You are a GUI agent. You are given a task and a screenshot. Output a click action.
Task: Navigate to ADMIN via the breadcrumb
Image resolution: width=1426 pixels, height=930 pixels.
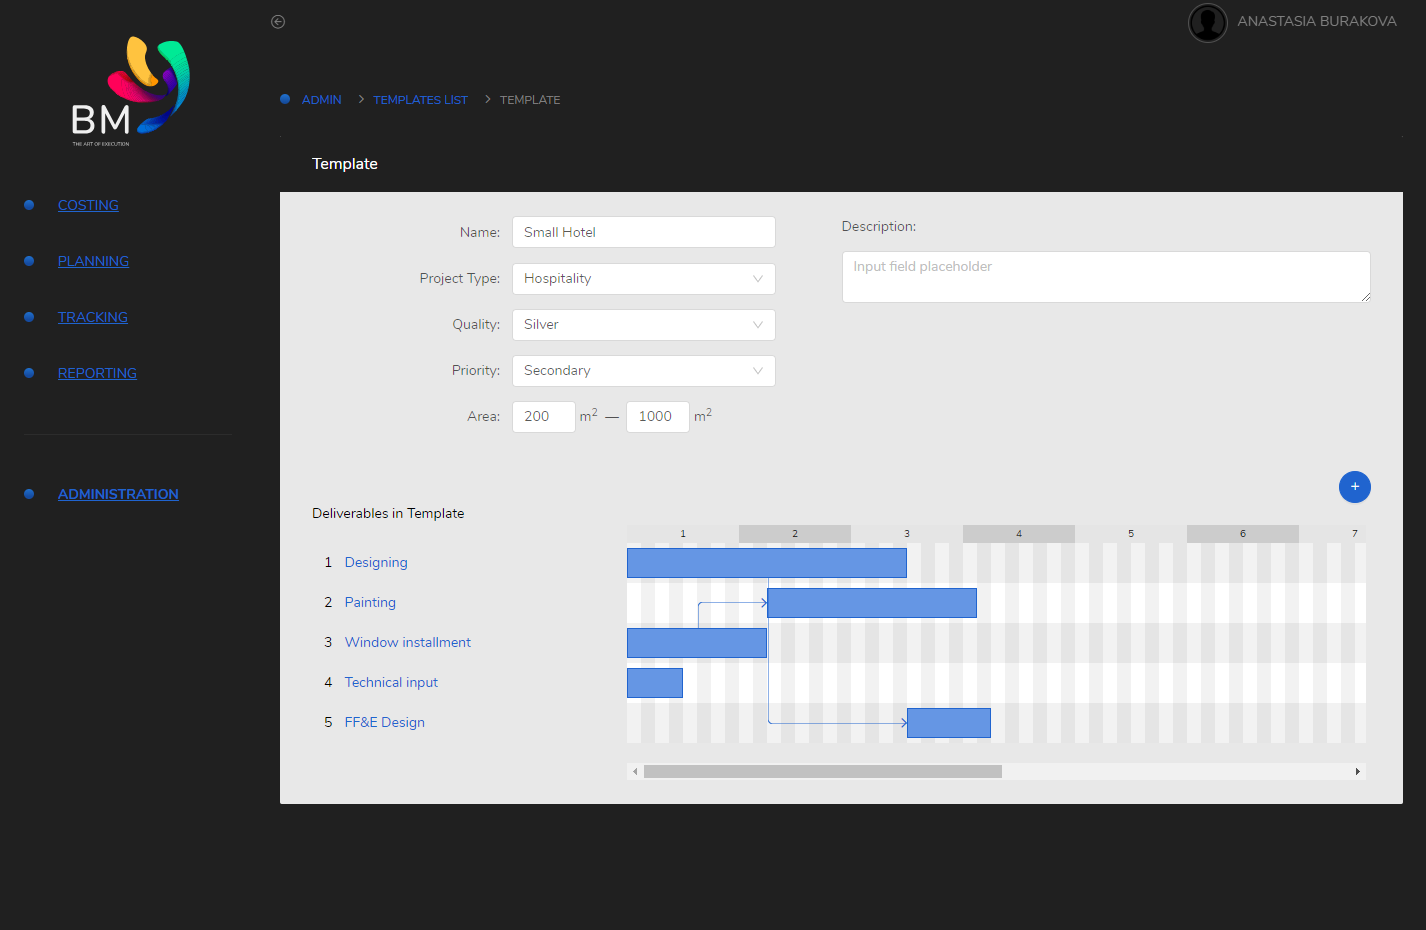(322, 99)
